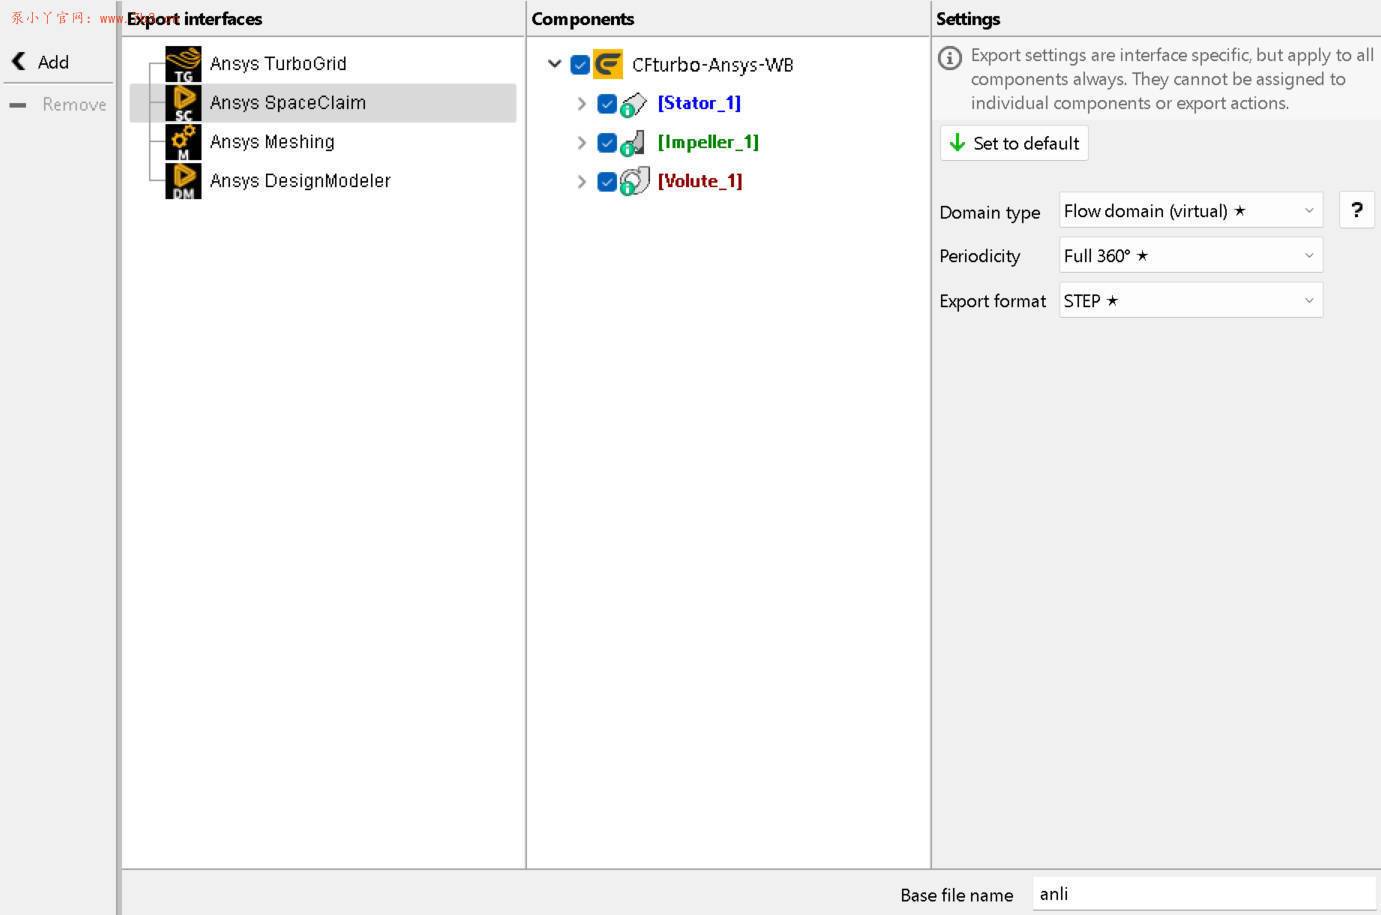Click the Base file name field

point(1203,894)
